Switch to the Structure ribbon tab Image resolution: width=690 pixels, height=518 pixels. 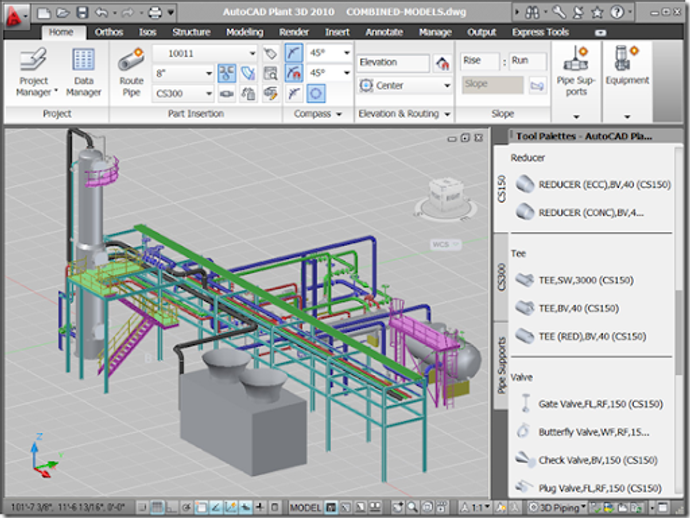click(x=190, y=32)
